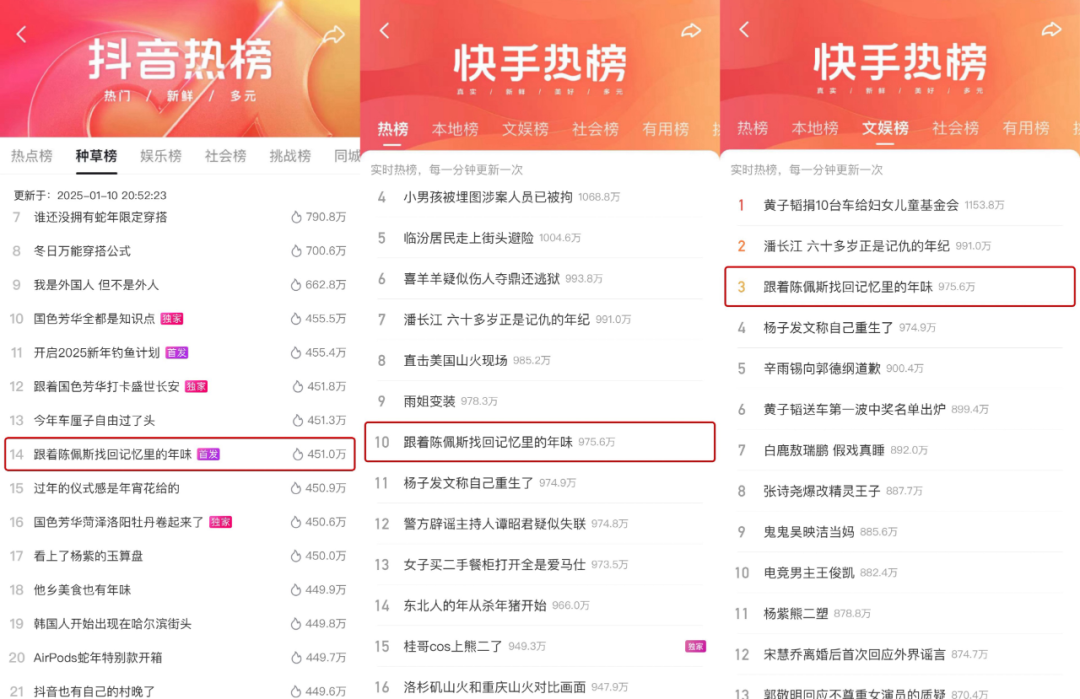The width and height of the screenshot is (1080, 699).
Task: Switch to Douyin 热点榜 tab
Action: tap(32, 156)
